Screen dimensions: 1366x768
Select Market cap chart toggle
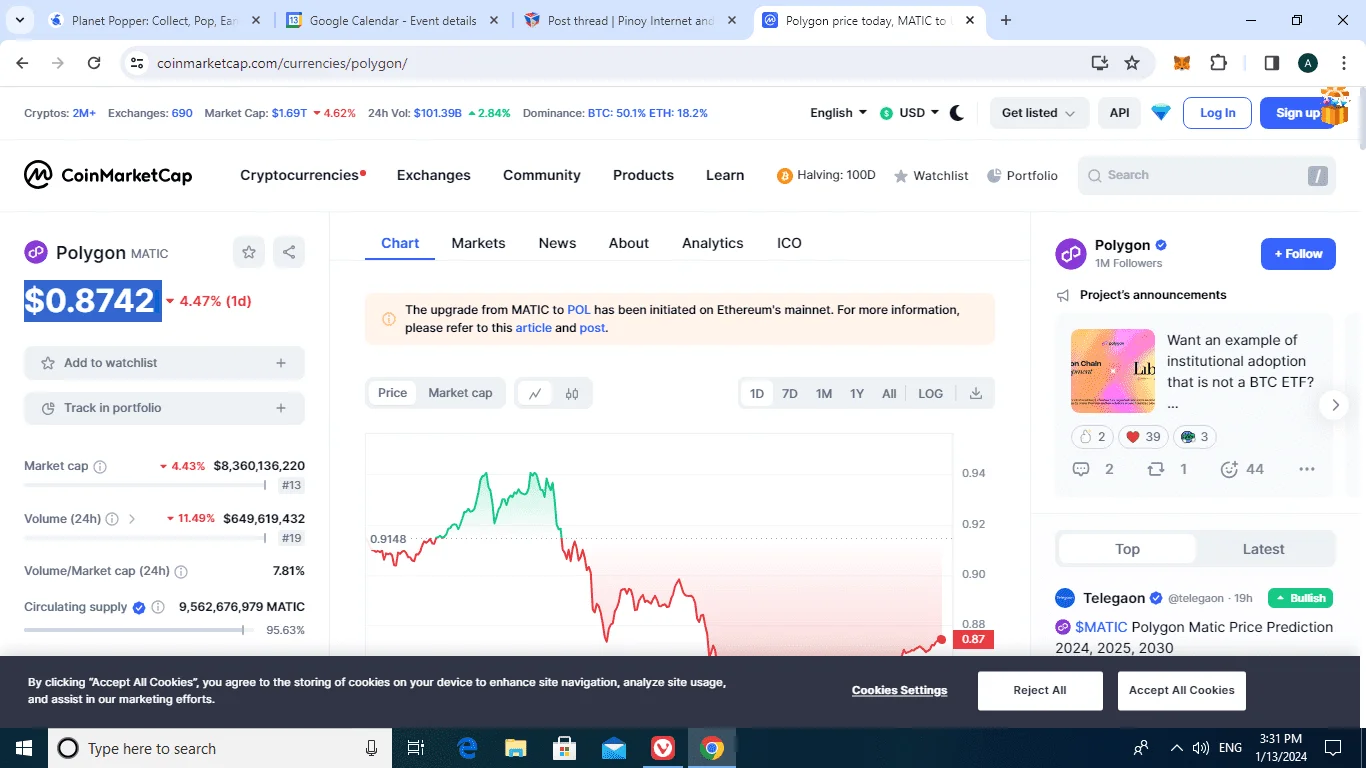click(x=460, y=393)
